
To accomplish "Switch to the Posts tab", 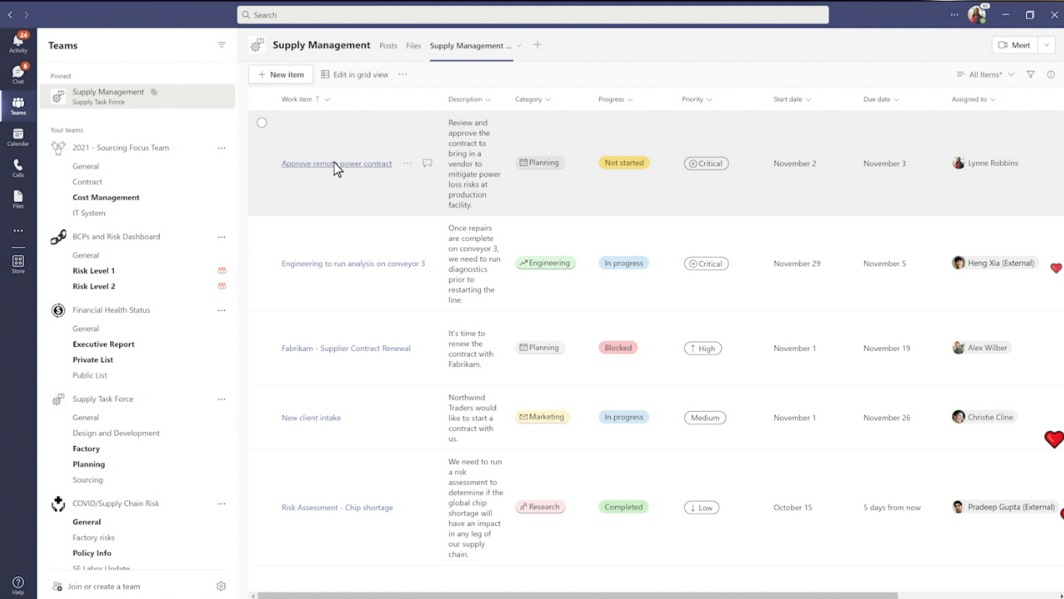I will [x=388, y=45].
